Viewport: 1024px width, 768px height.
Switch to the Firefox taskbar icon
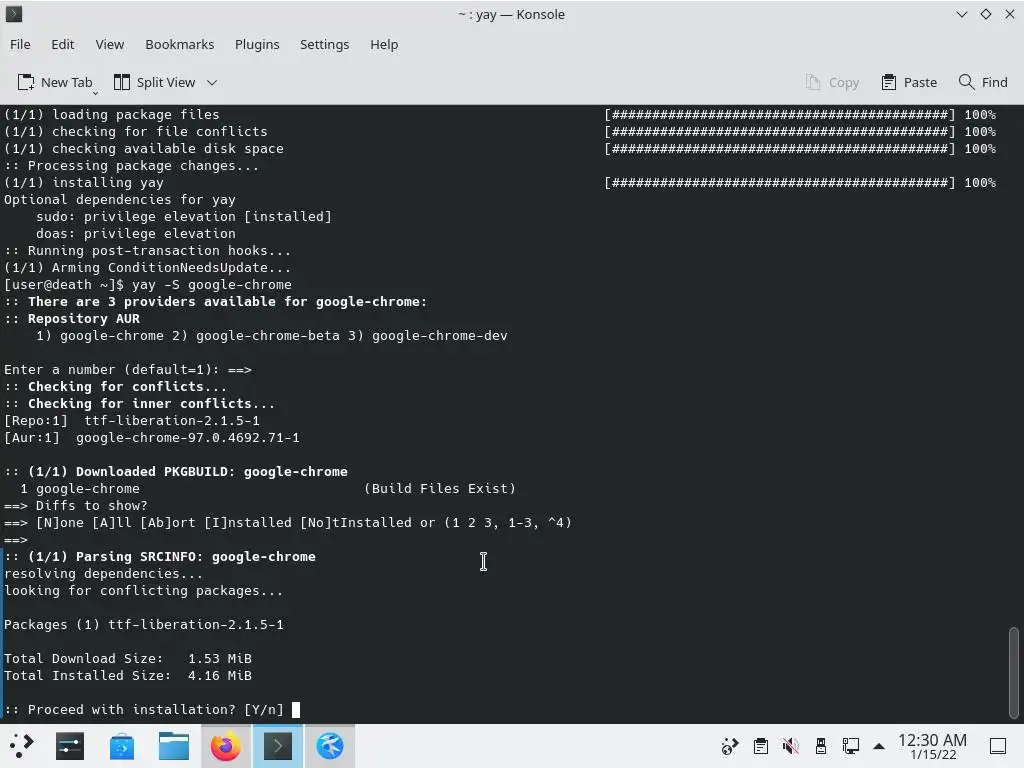click(226, 746)
